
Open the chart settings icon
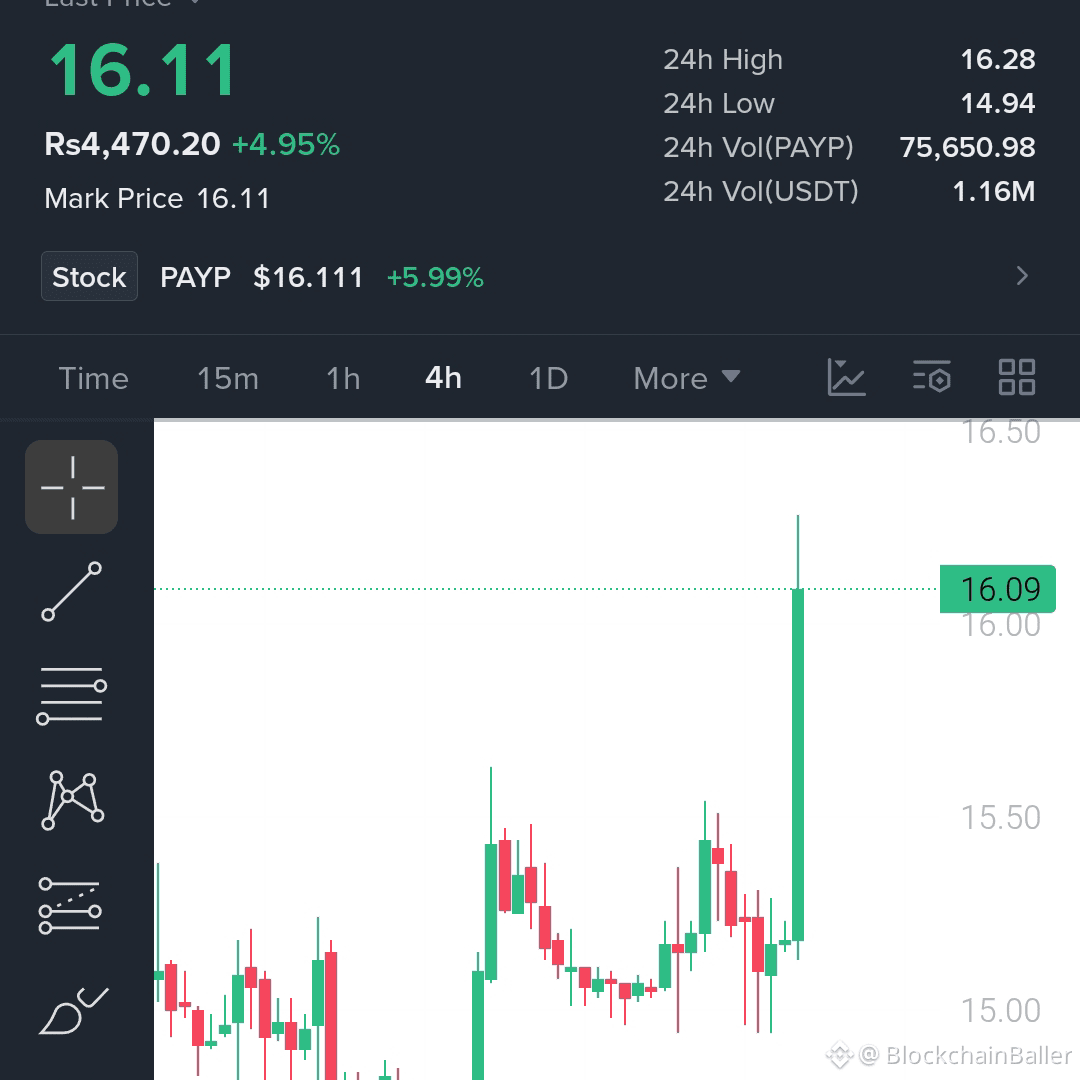click(x=931, y=377)
